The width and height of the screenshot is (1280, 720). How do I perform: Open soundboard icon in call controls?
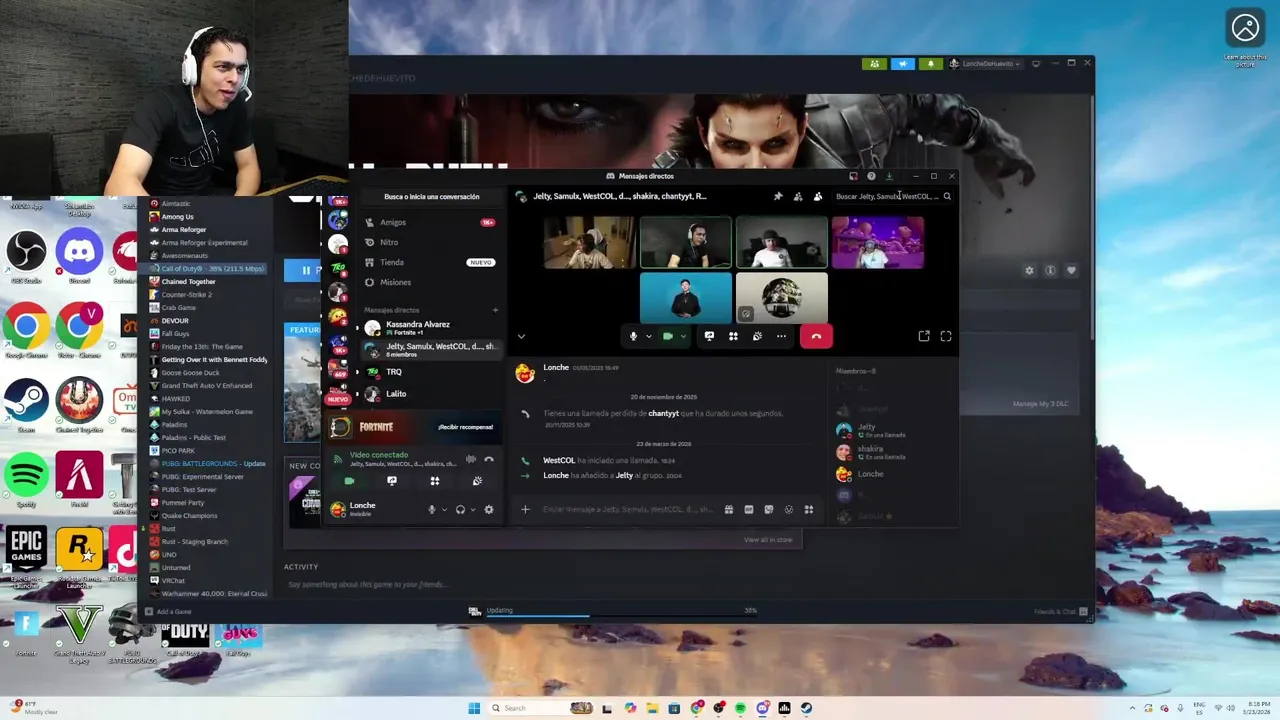[757, 336]
